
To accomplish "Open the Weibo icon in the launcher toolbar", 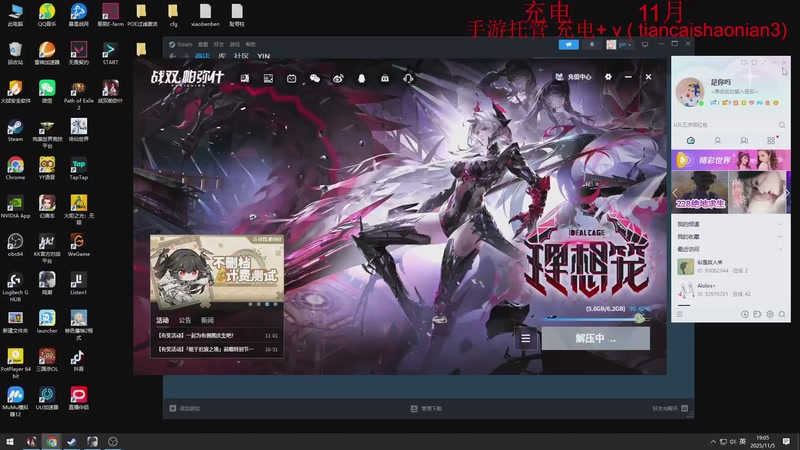I will point(338,78).
